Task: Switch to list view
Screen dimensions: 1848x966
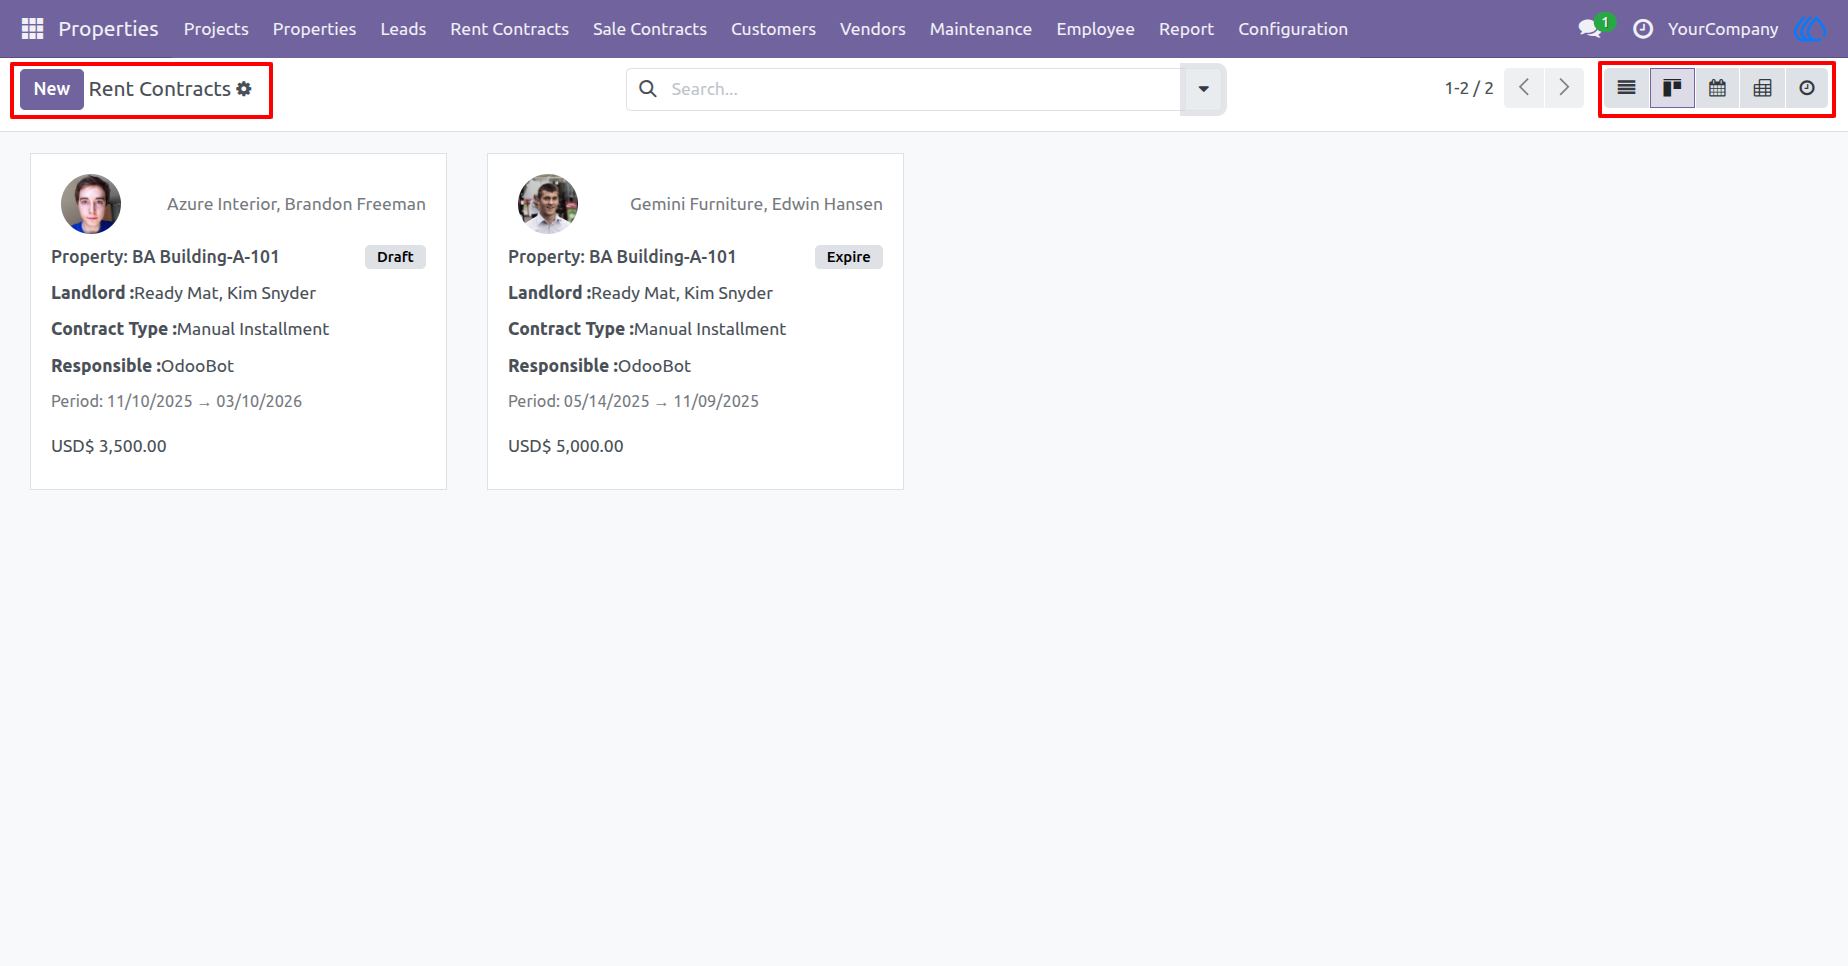Action: [x=1627, y=89]
